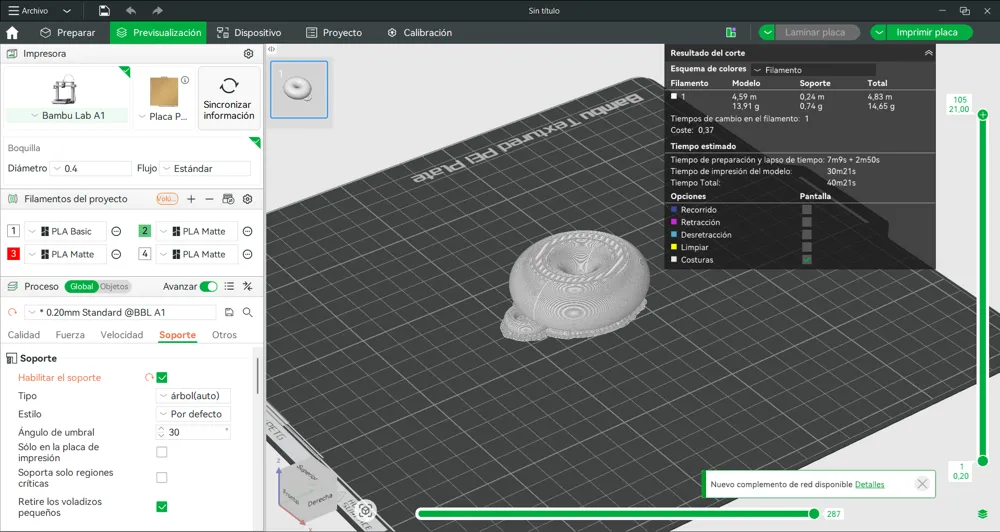The image size is (1000, 532).
Task: Open the Tipo árbol(auto) dropdown
Action: [193, 395]
